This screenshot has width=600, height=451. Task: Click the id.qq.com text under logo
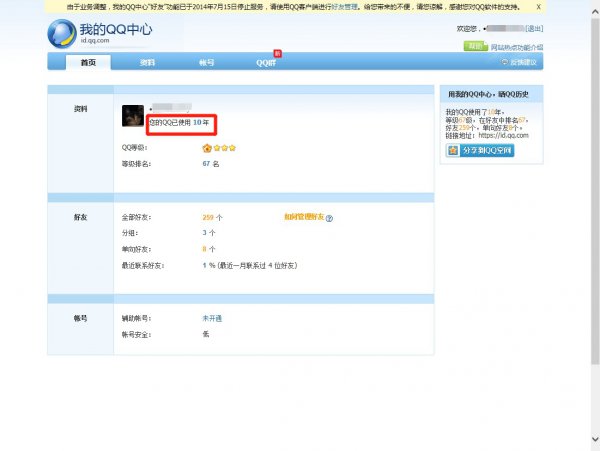(95, 40)
